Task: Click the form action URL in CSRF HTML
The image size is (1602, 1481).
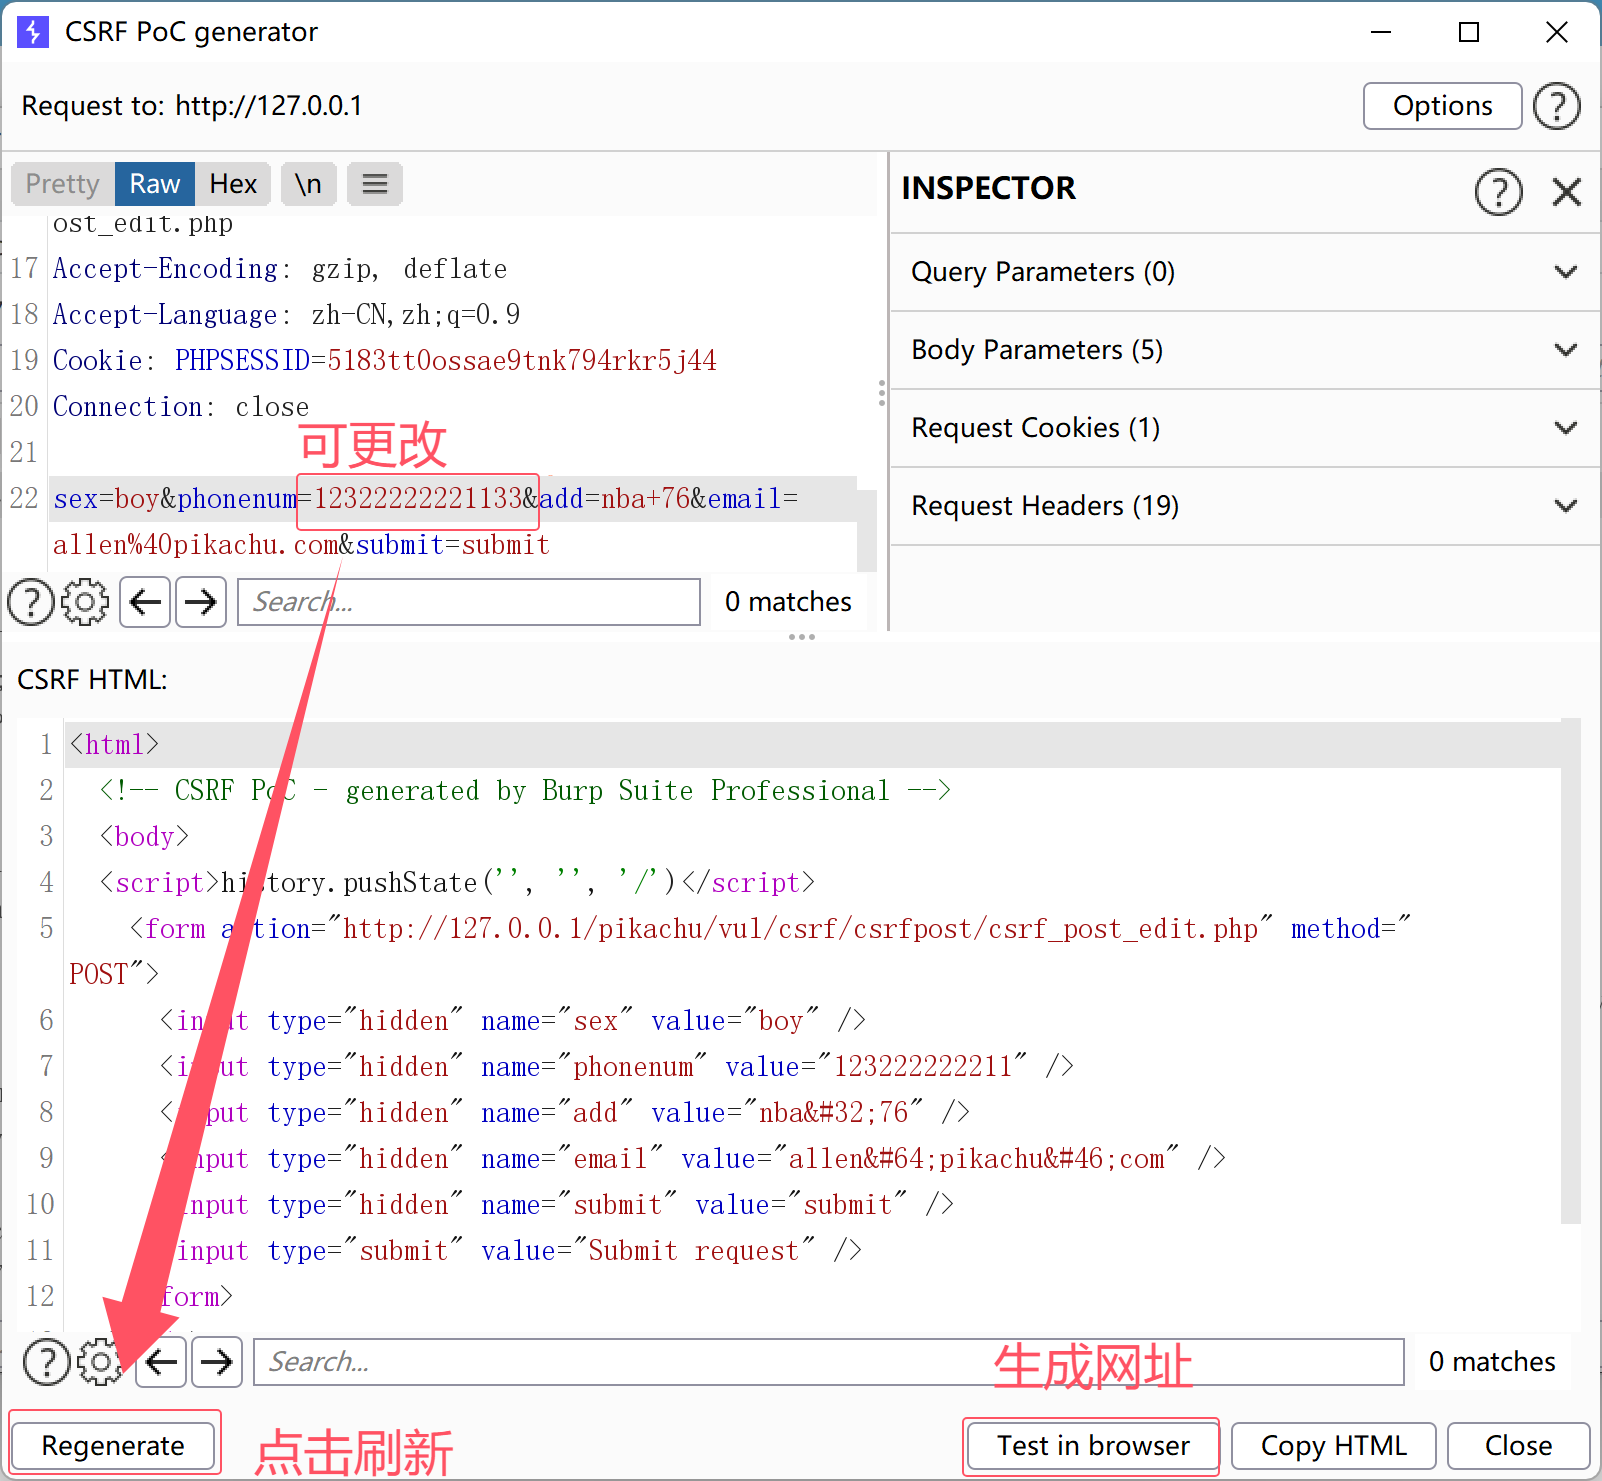Action: click(x=800, y=929)
